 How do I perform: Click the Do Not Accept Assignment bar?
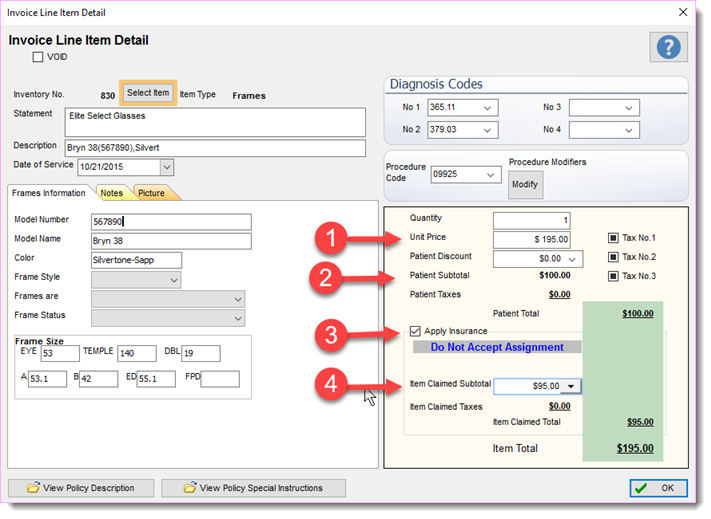(497, 347)
